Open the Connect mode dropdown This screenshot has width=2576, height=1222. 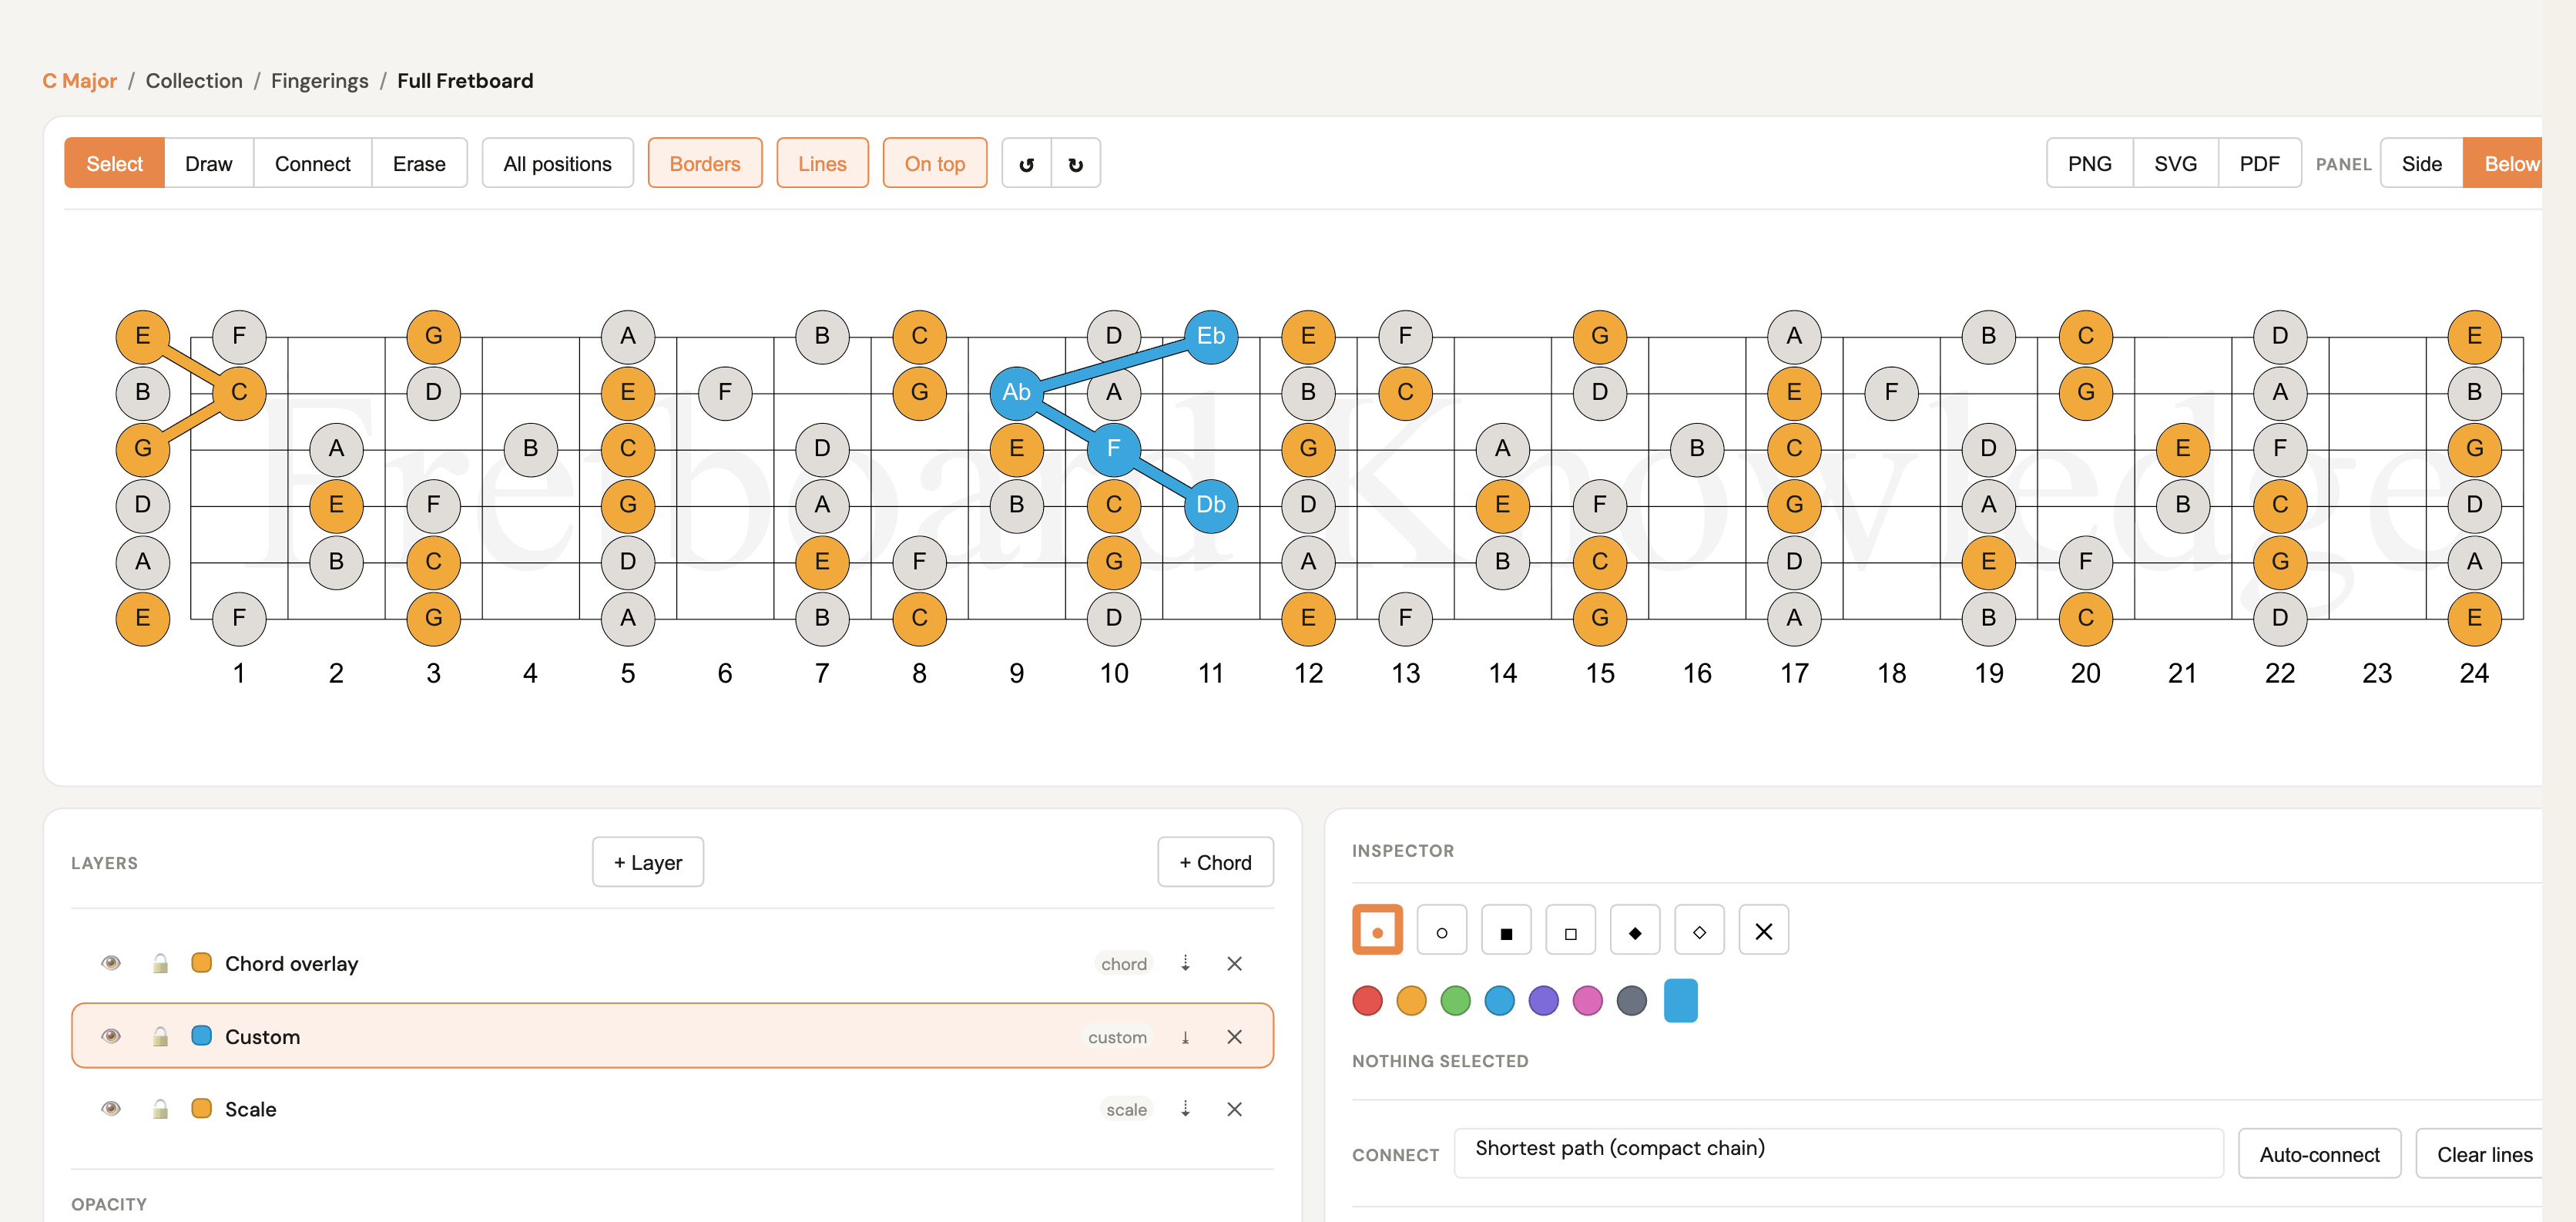point(1838,1154)
